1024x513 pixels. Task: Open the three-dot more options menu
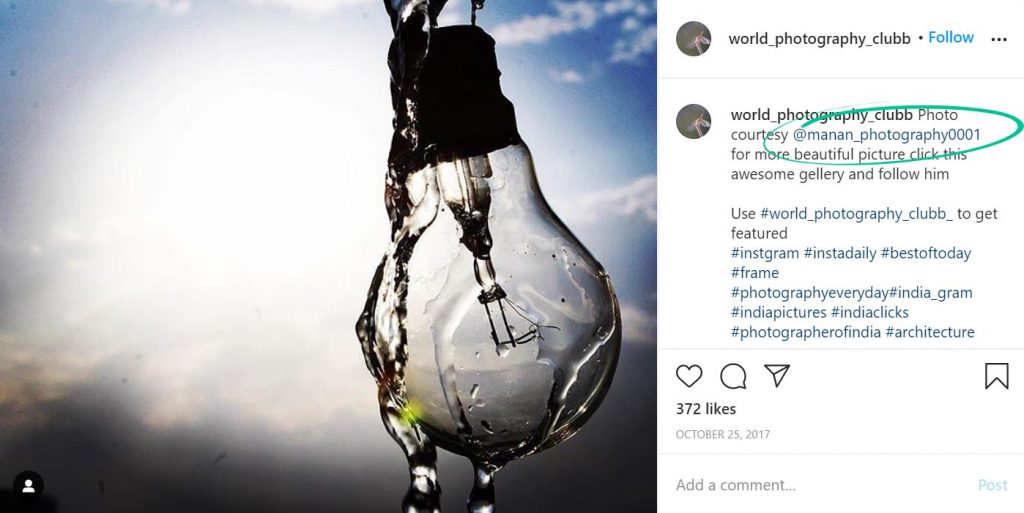pyautogui.click(x=999, y=39)
